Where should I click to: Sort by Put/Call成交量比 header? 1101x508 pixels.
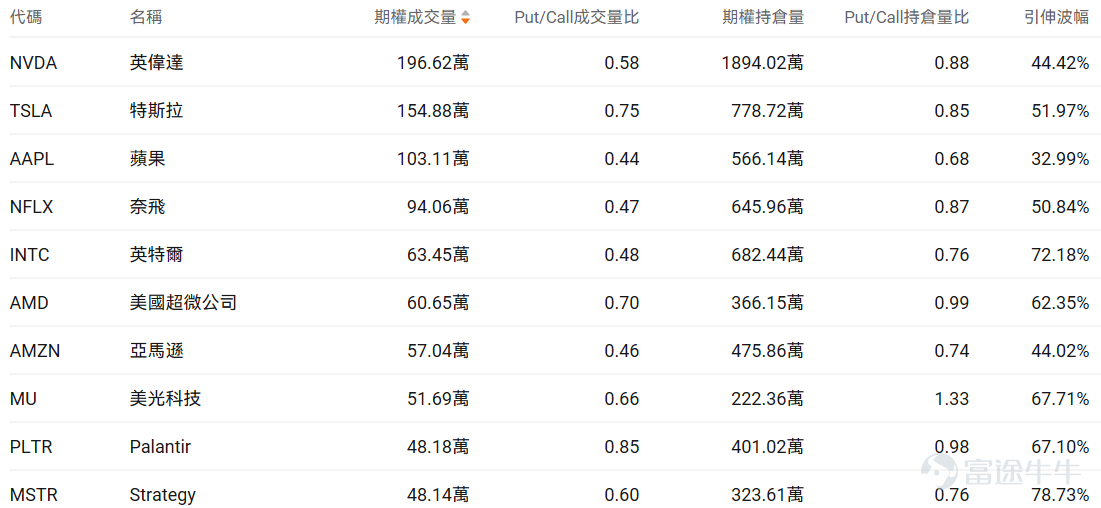576,18
